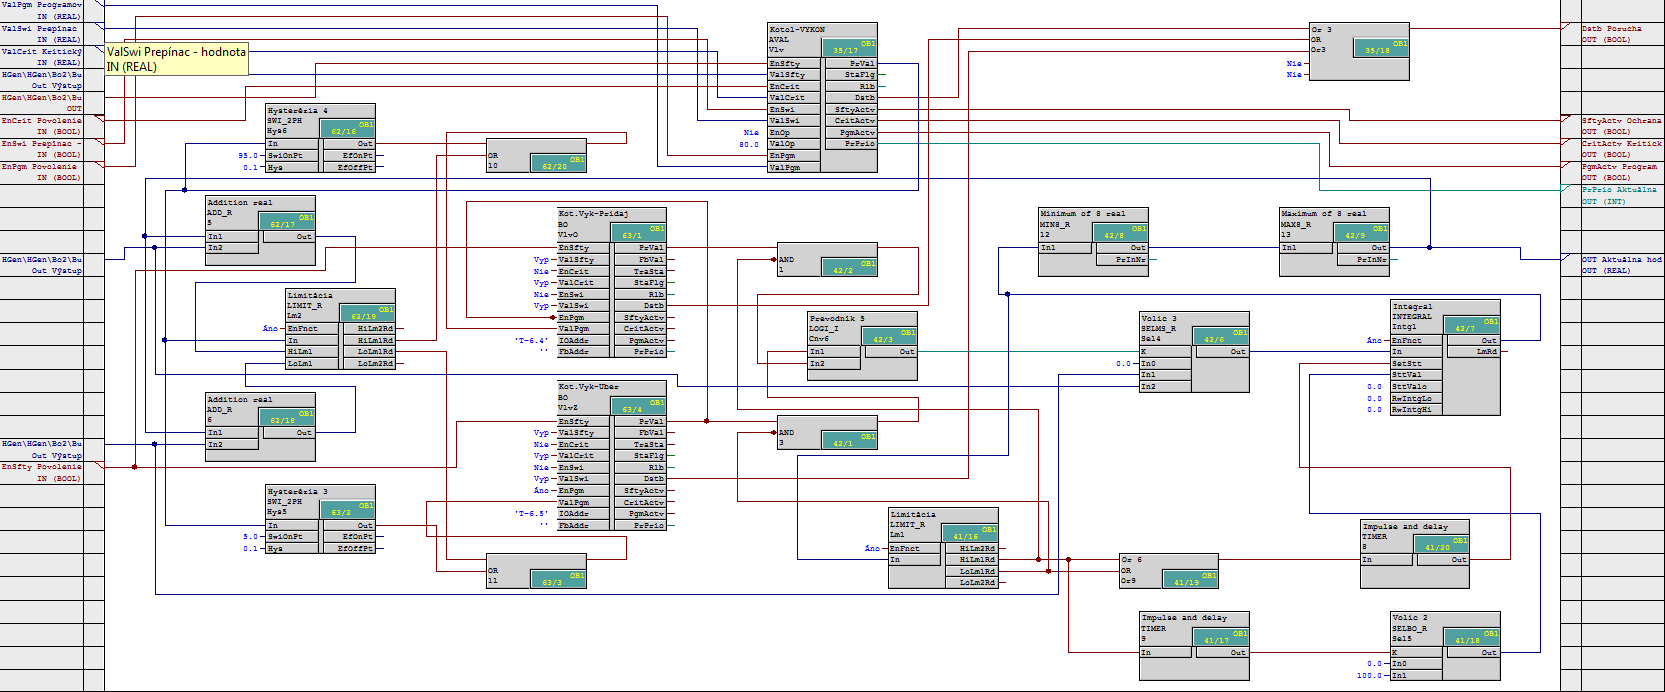
Task: Click the 62/16 run-sequence box on Hysteréria 4
Action: 347,129
